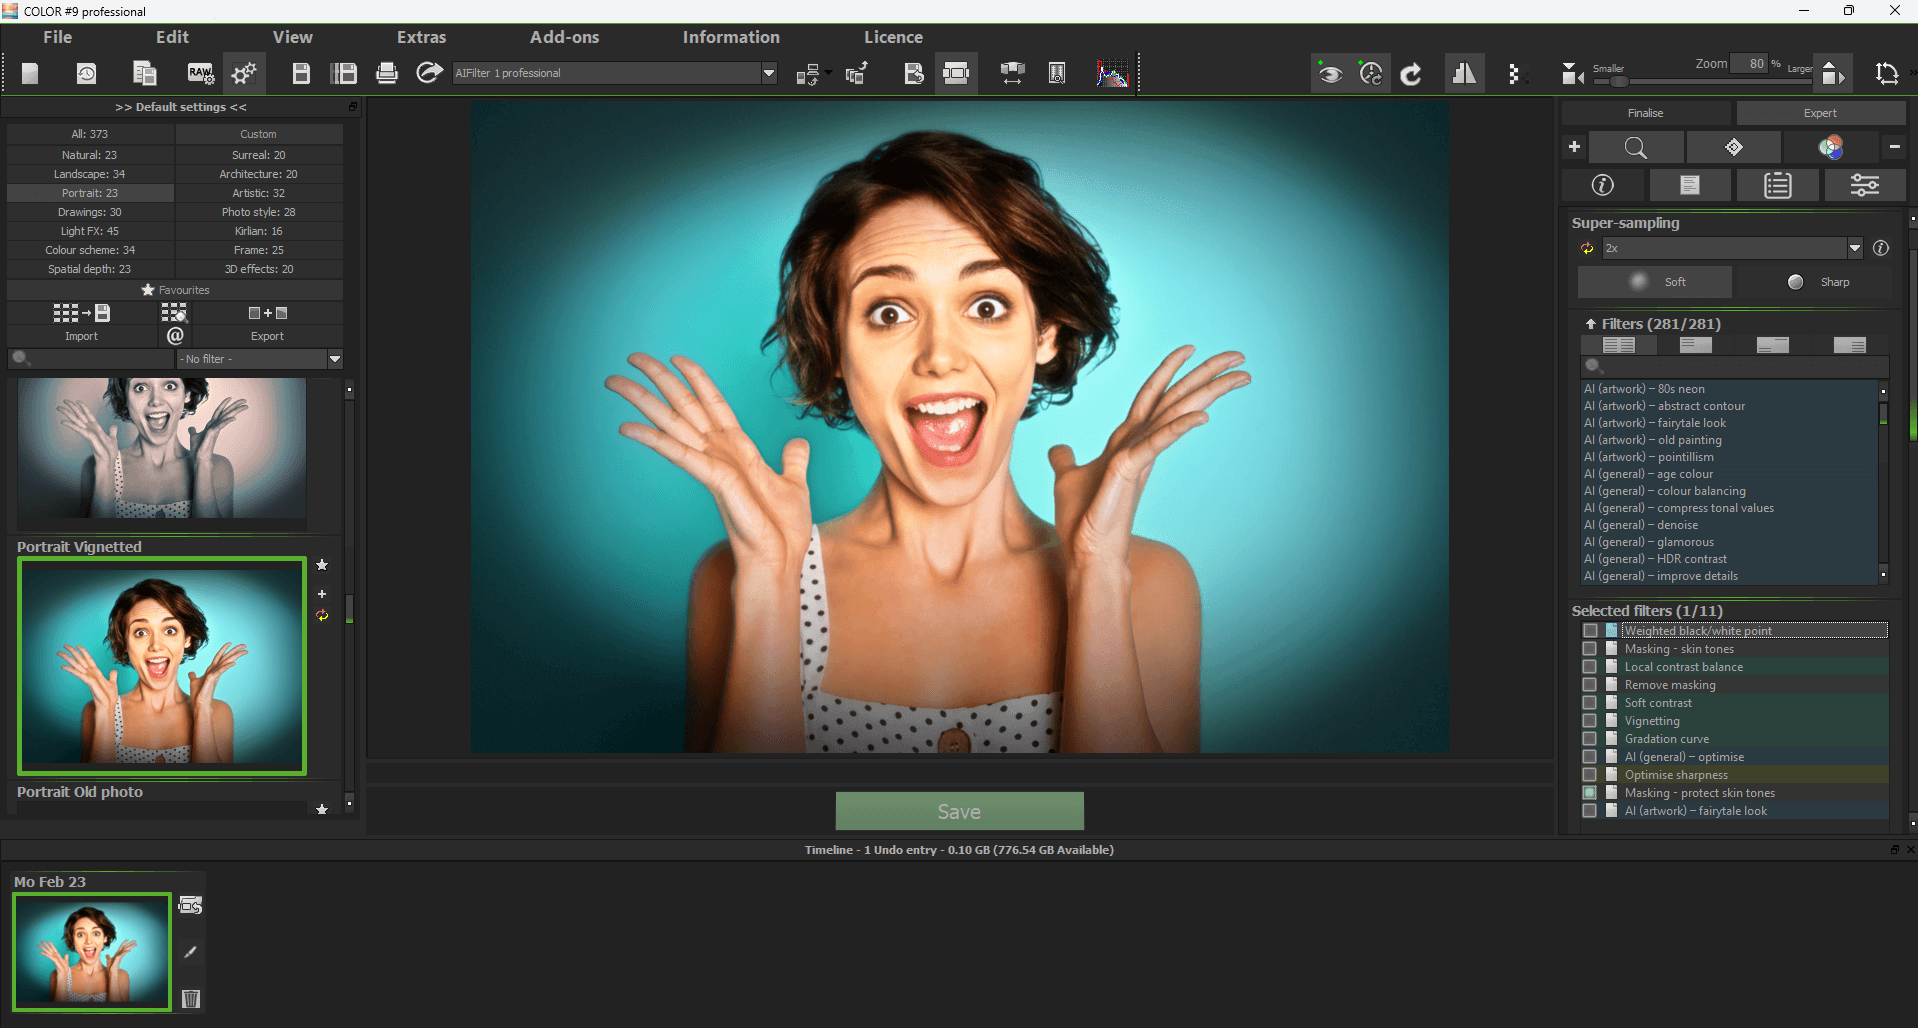Open the File menu
1918x1028 pixels.
pos(58,37)
